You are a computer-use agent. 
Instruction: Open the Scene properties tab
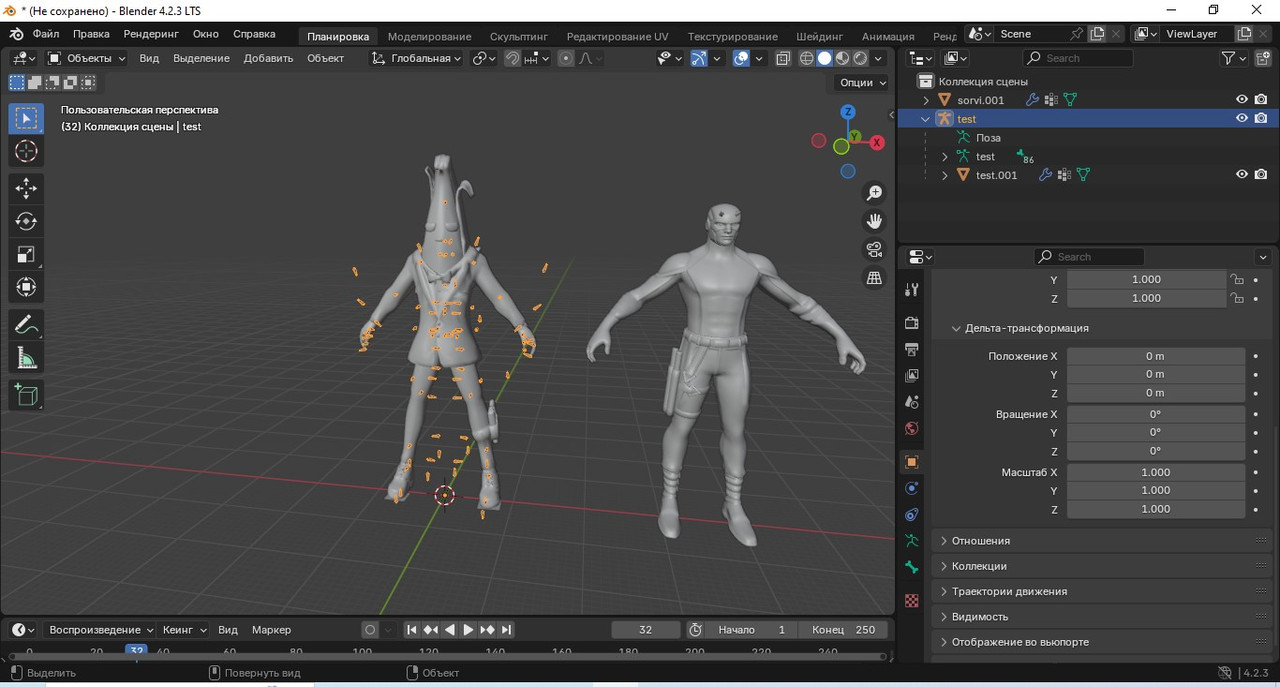pyautogui.click(x=911, y=402)
